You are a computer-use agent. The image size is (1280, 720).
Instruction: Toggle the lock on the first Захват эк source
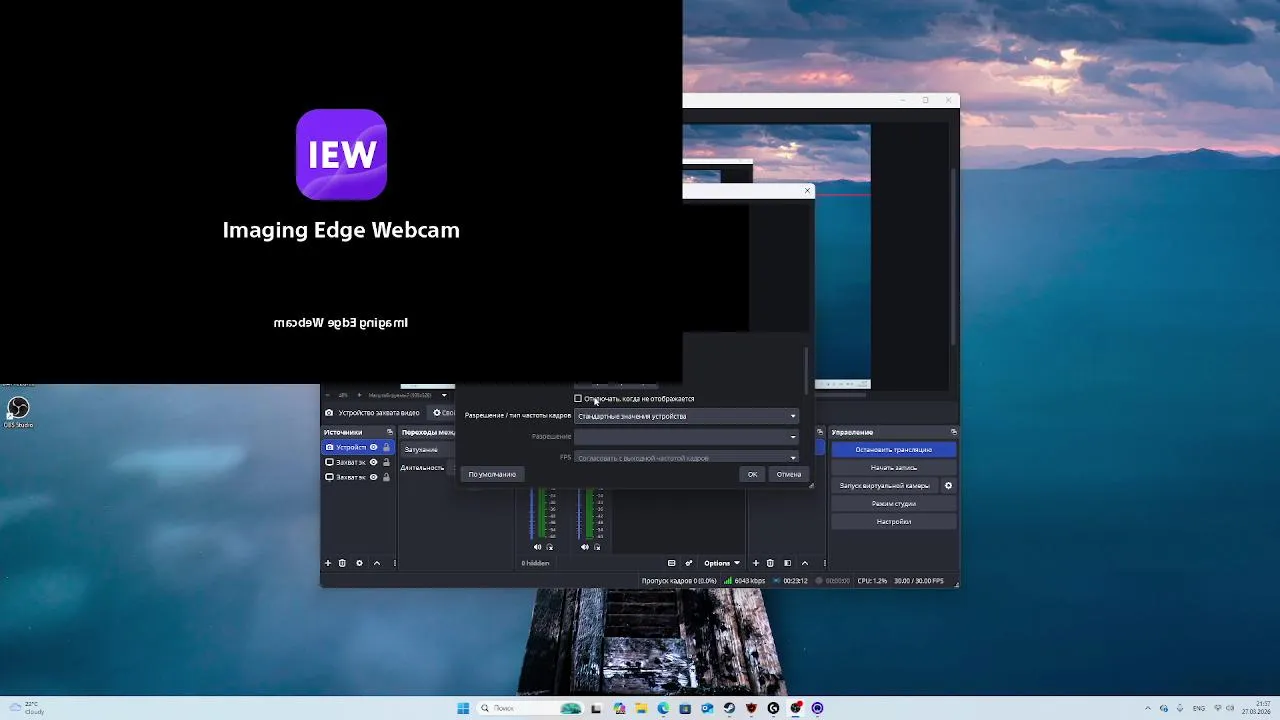pyautogui.click(x=386, y=462)
